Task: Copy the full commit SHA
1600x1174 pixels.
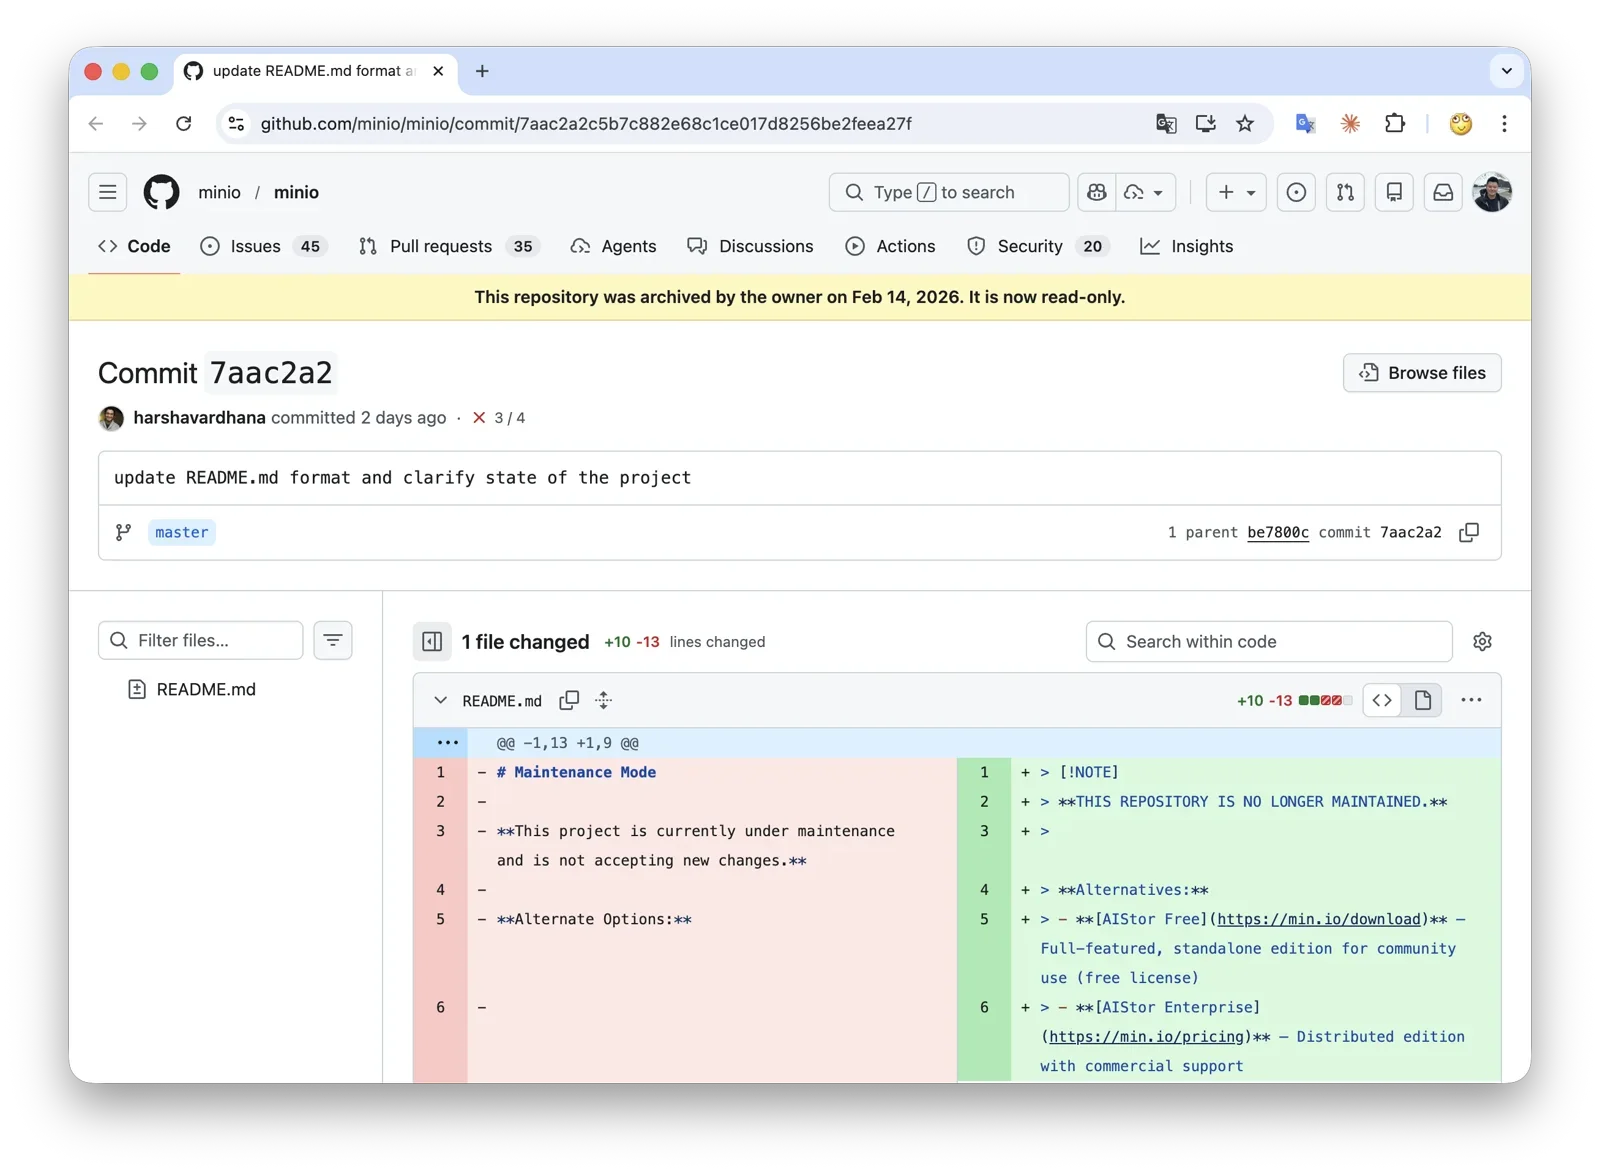Action: (1468, 532)
